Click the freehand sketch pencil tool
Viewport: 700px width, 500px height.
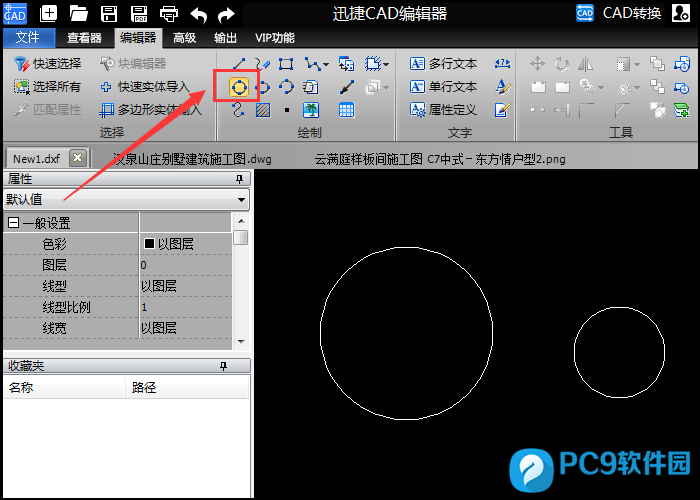coord(263,63)
